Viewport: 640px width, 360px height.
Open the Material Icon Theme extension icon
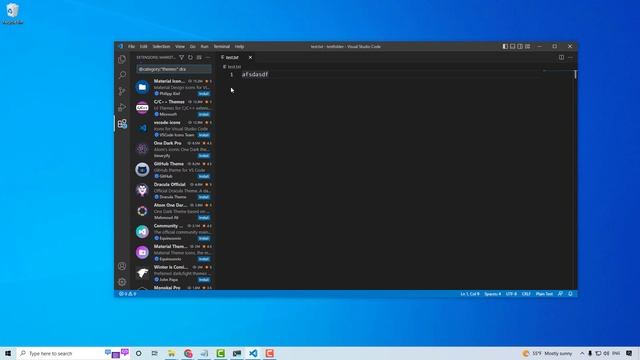click(x=142, y=87)
